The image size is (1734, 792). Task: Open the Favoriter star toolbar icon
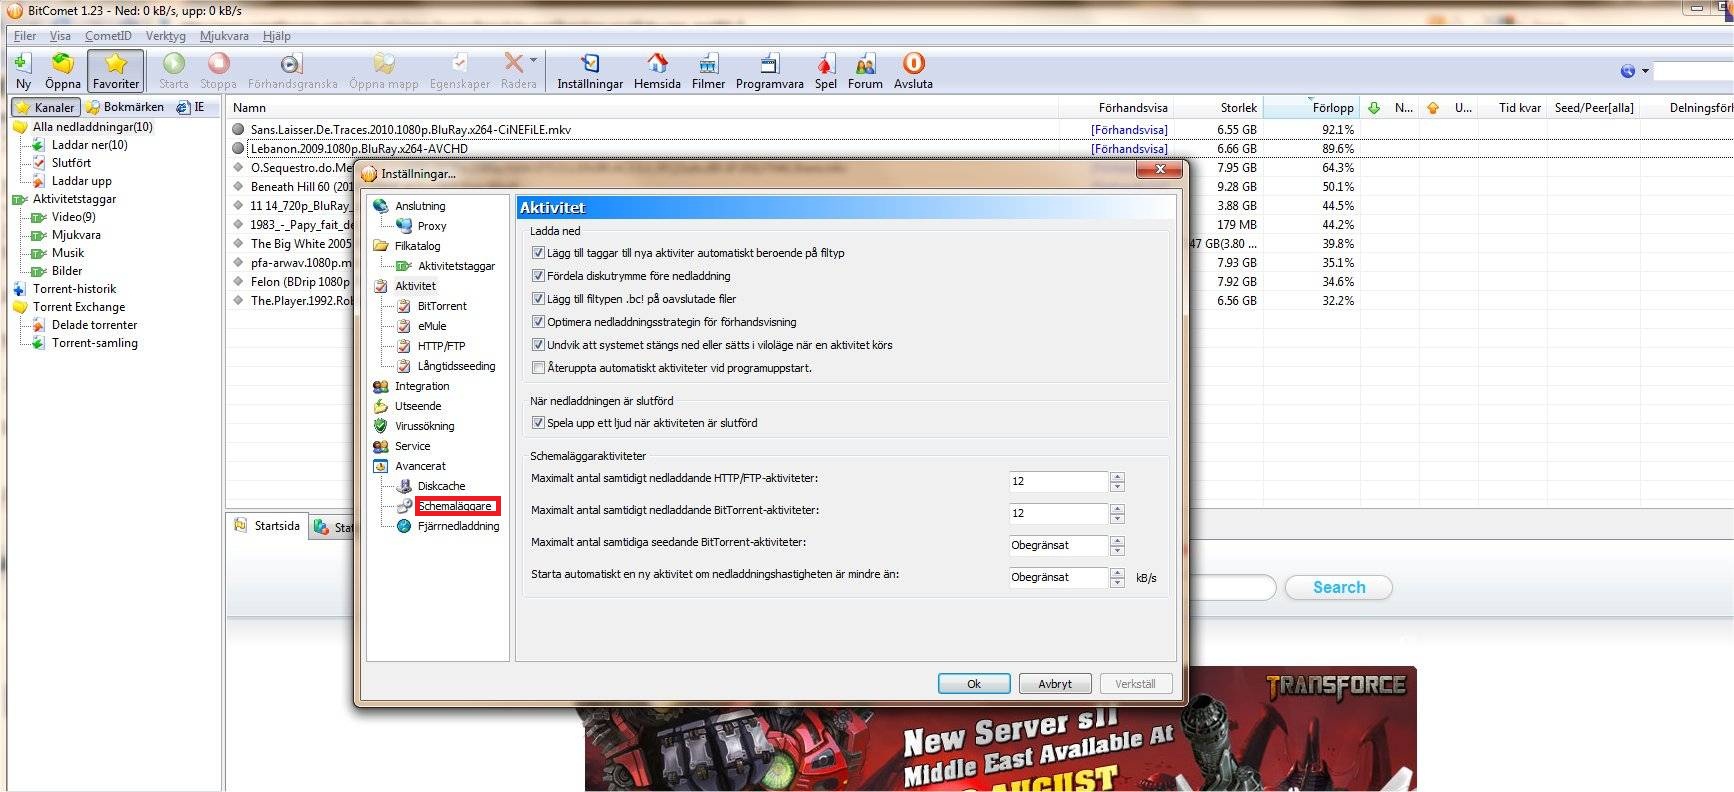tap(116, 65)
